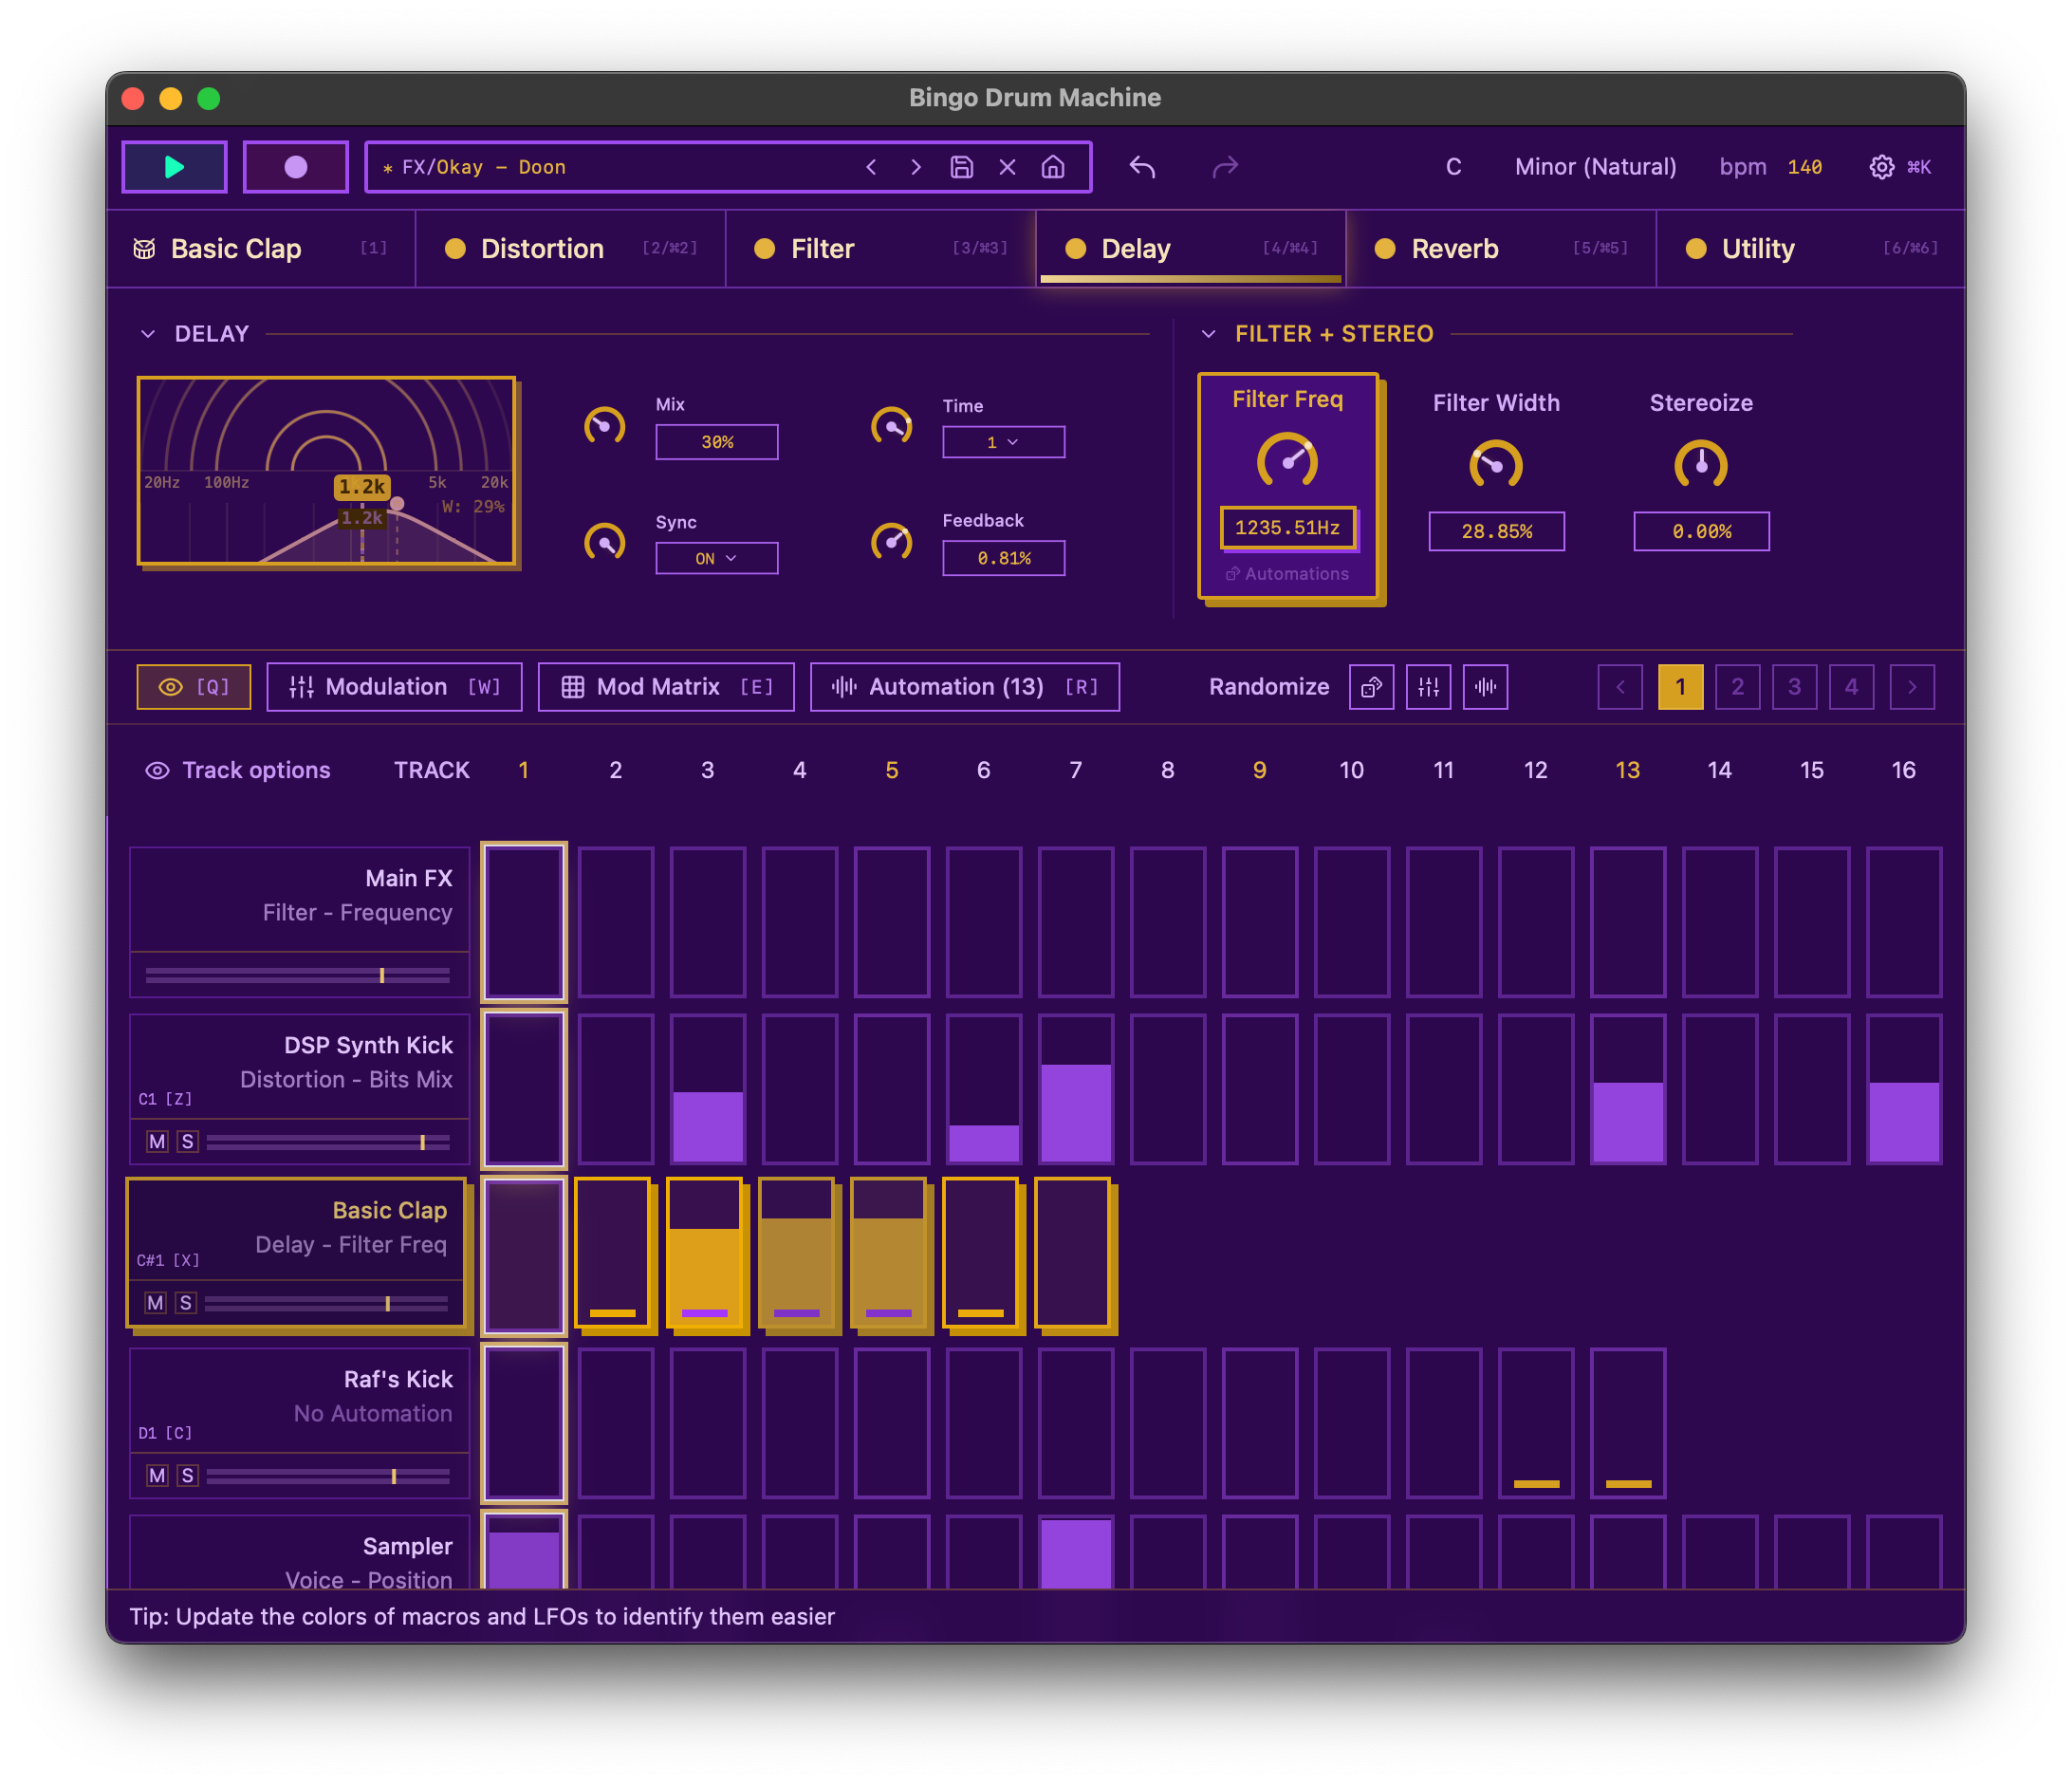Open settings gear icon

1881,167
